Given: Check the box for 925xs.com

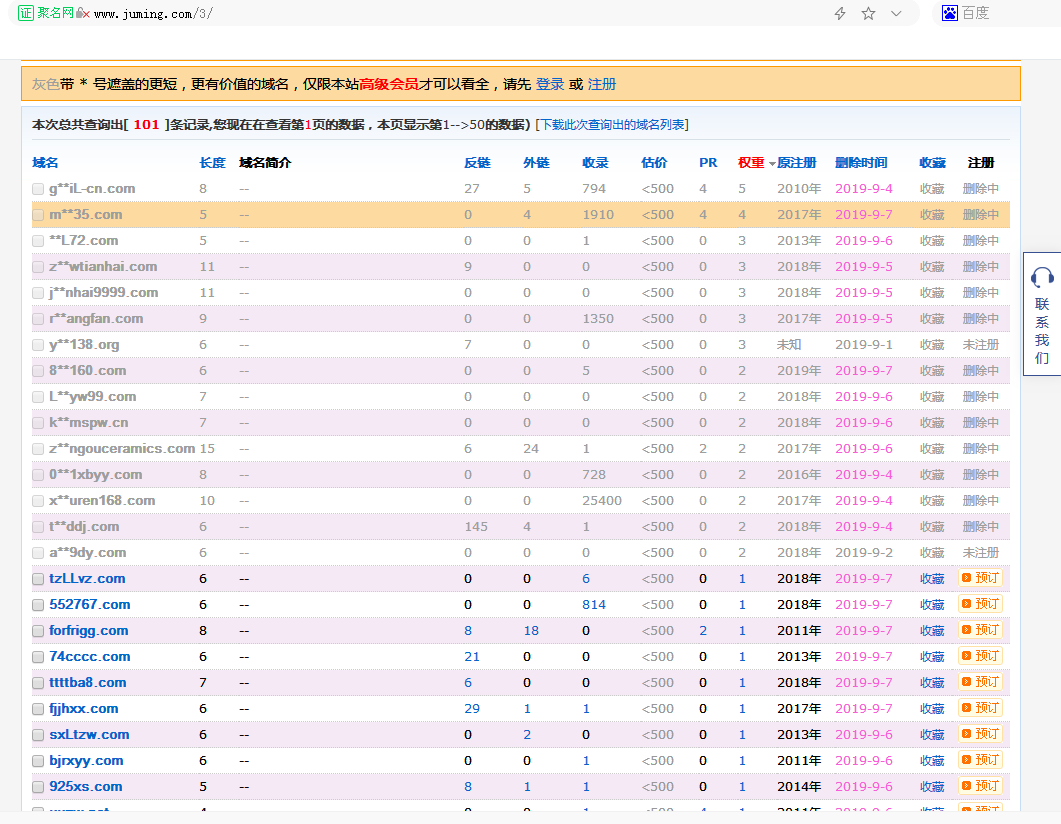Looking at the screenshot, I should pyautogui.click(x=39, y=787).
